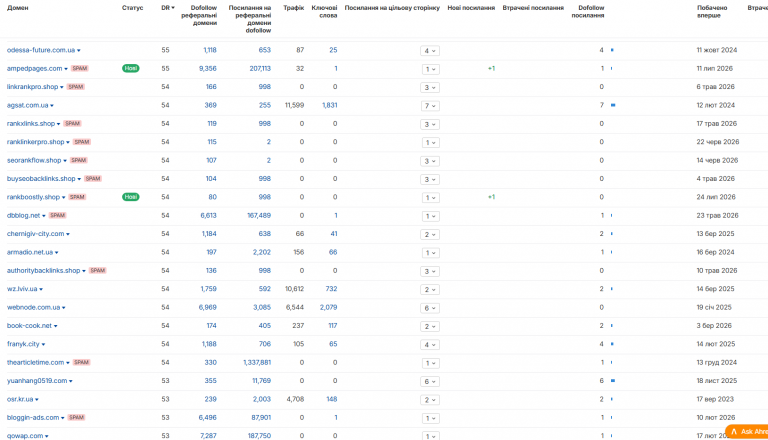Sort by the Ключові слова column header

[324, 12]
